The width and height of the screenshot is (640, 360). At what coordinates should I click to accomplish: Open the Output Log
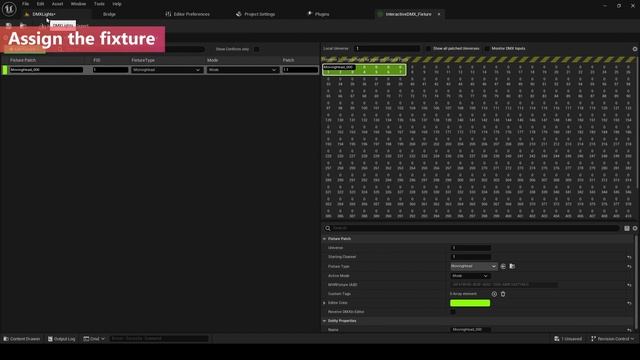click(x=62, y=339)
